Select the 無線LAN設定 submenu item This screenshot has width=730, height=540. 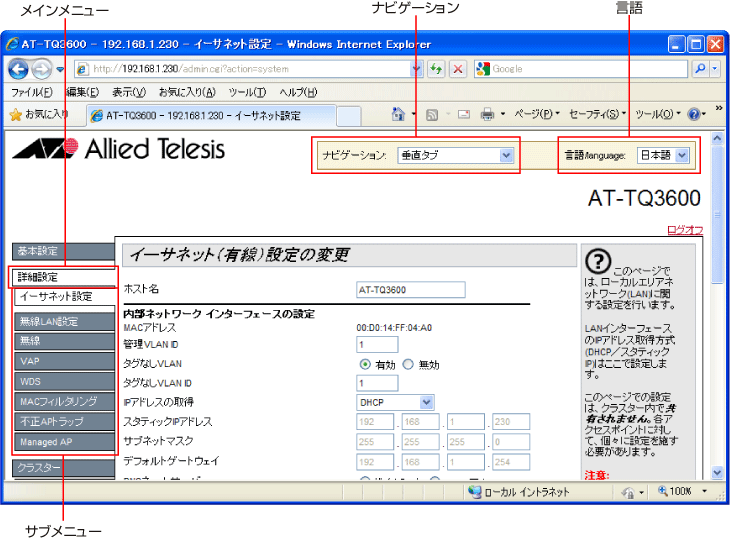tap(65, 322)
